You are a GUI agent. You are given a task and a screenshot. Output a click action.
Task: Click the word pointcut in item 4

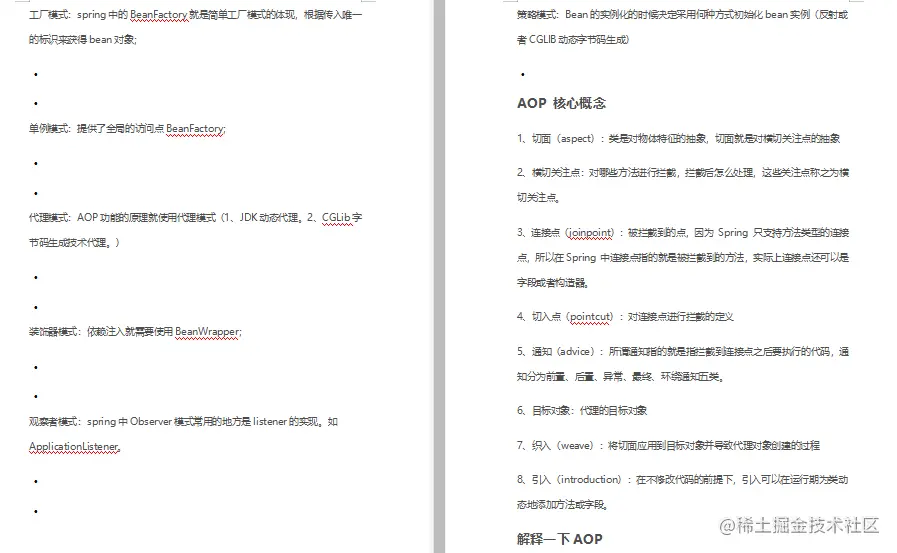tap(591, 317)
